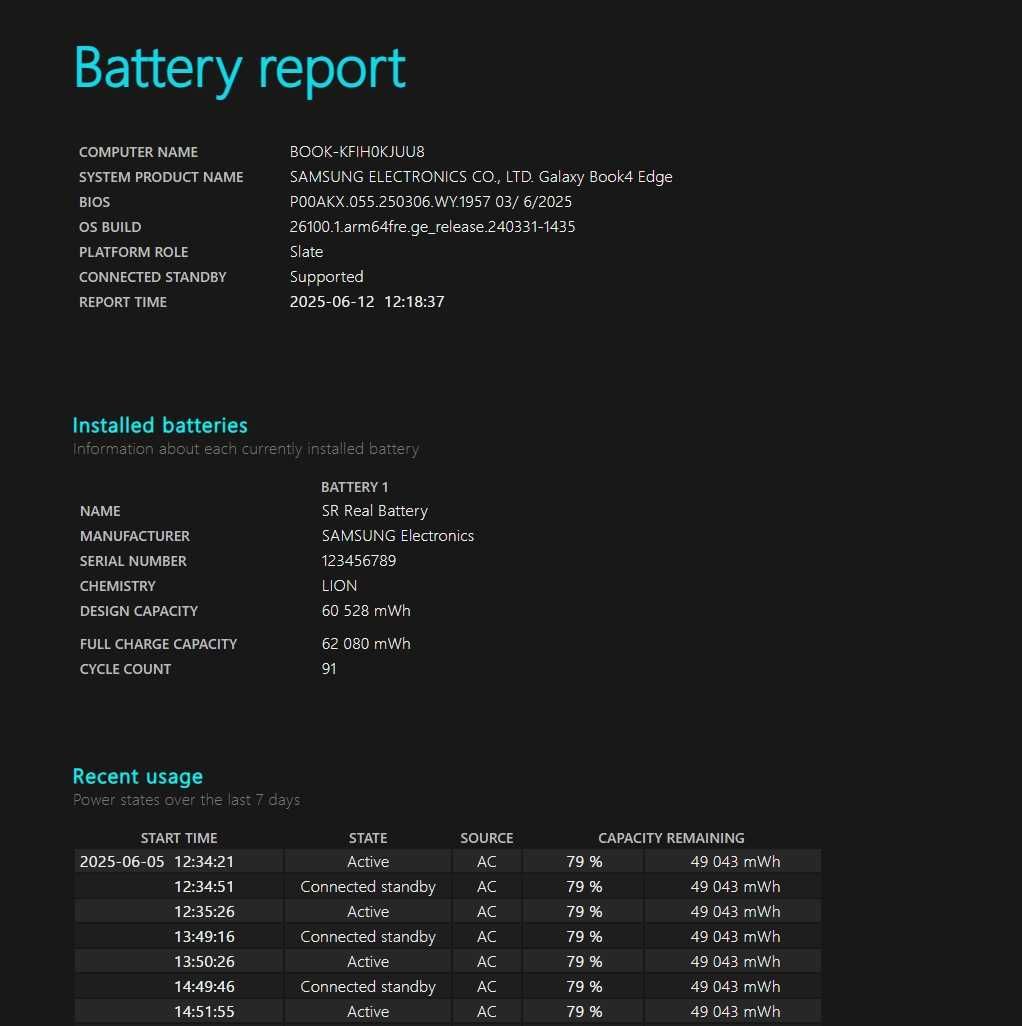Click the "Battery report" page title
Screen dimensions: 1022x1026
point(239,69)
